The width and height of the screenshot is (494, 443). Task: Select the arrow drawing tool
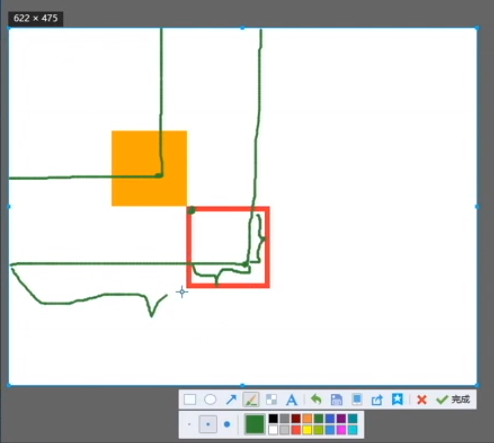tap(231, 399)
